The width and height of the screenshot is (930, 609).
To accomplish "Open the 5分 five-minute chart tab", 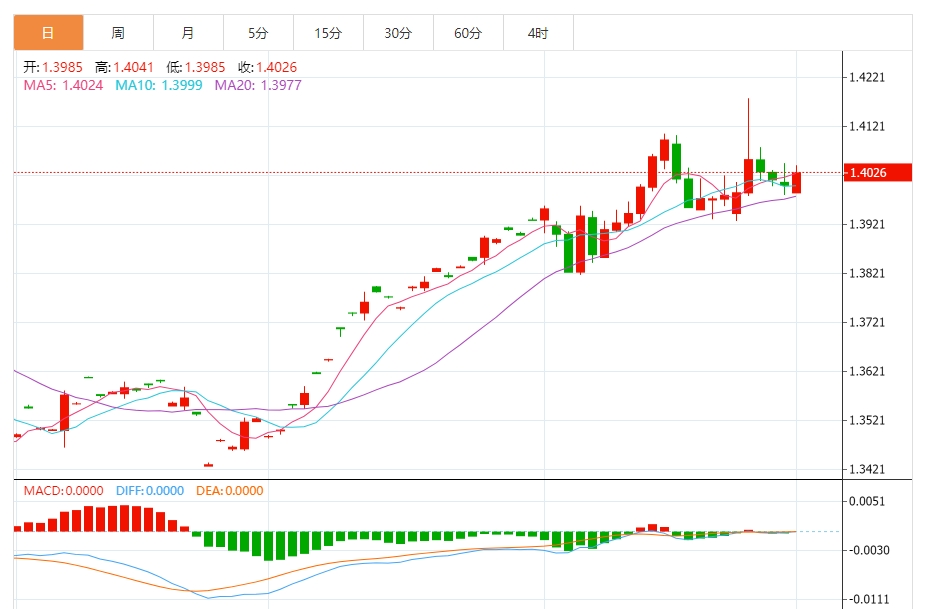I will [259, 33].
